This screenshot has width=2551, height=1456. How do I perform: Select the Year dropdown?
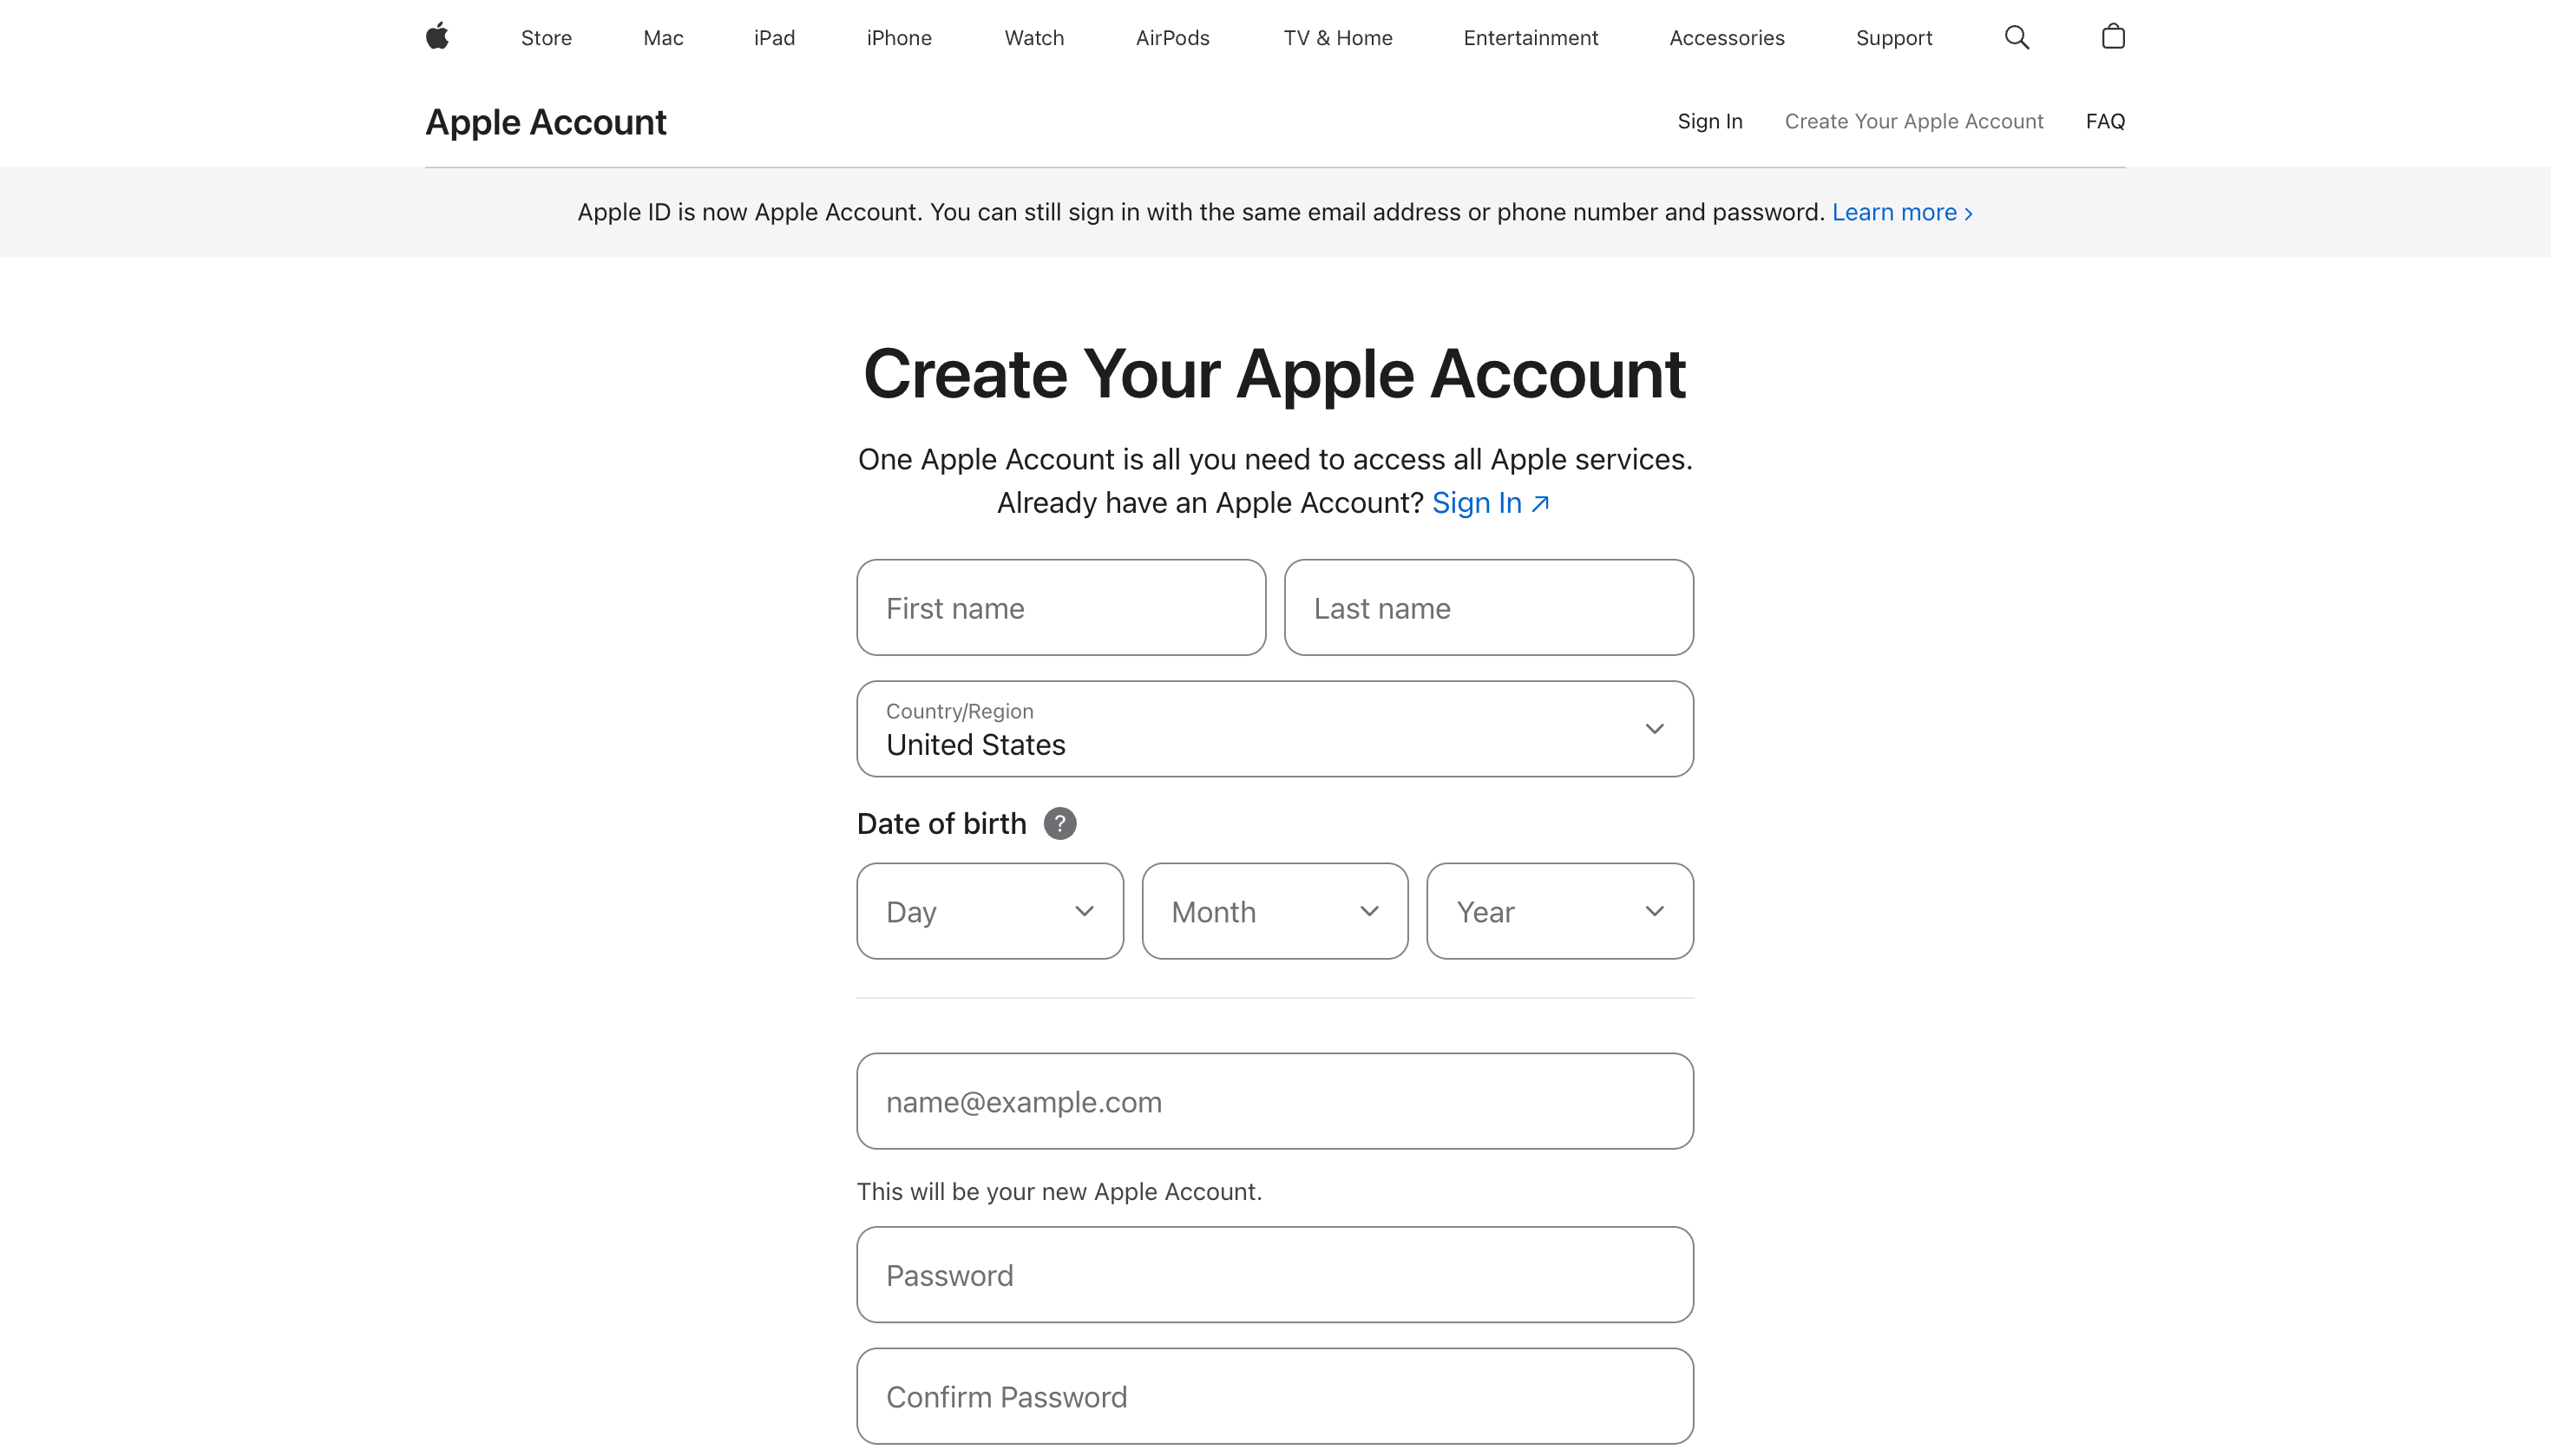point(1559,911)
